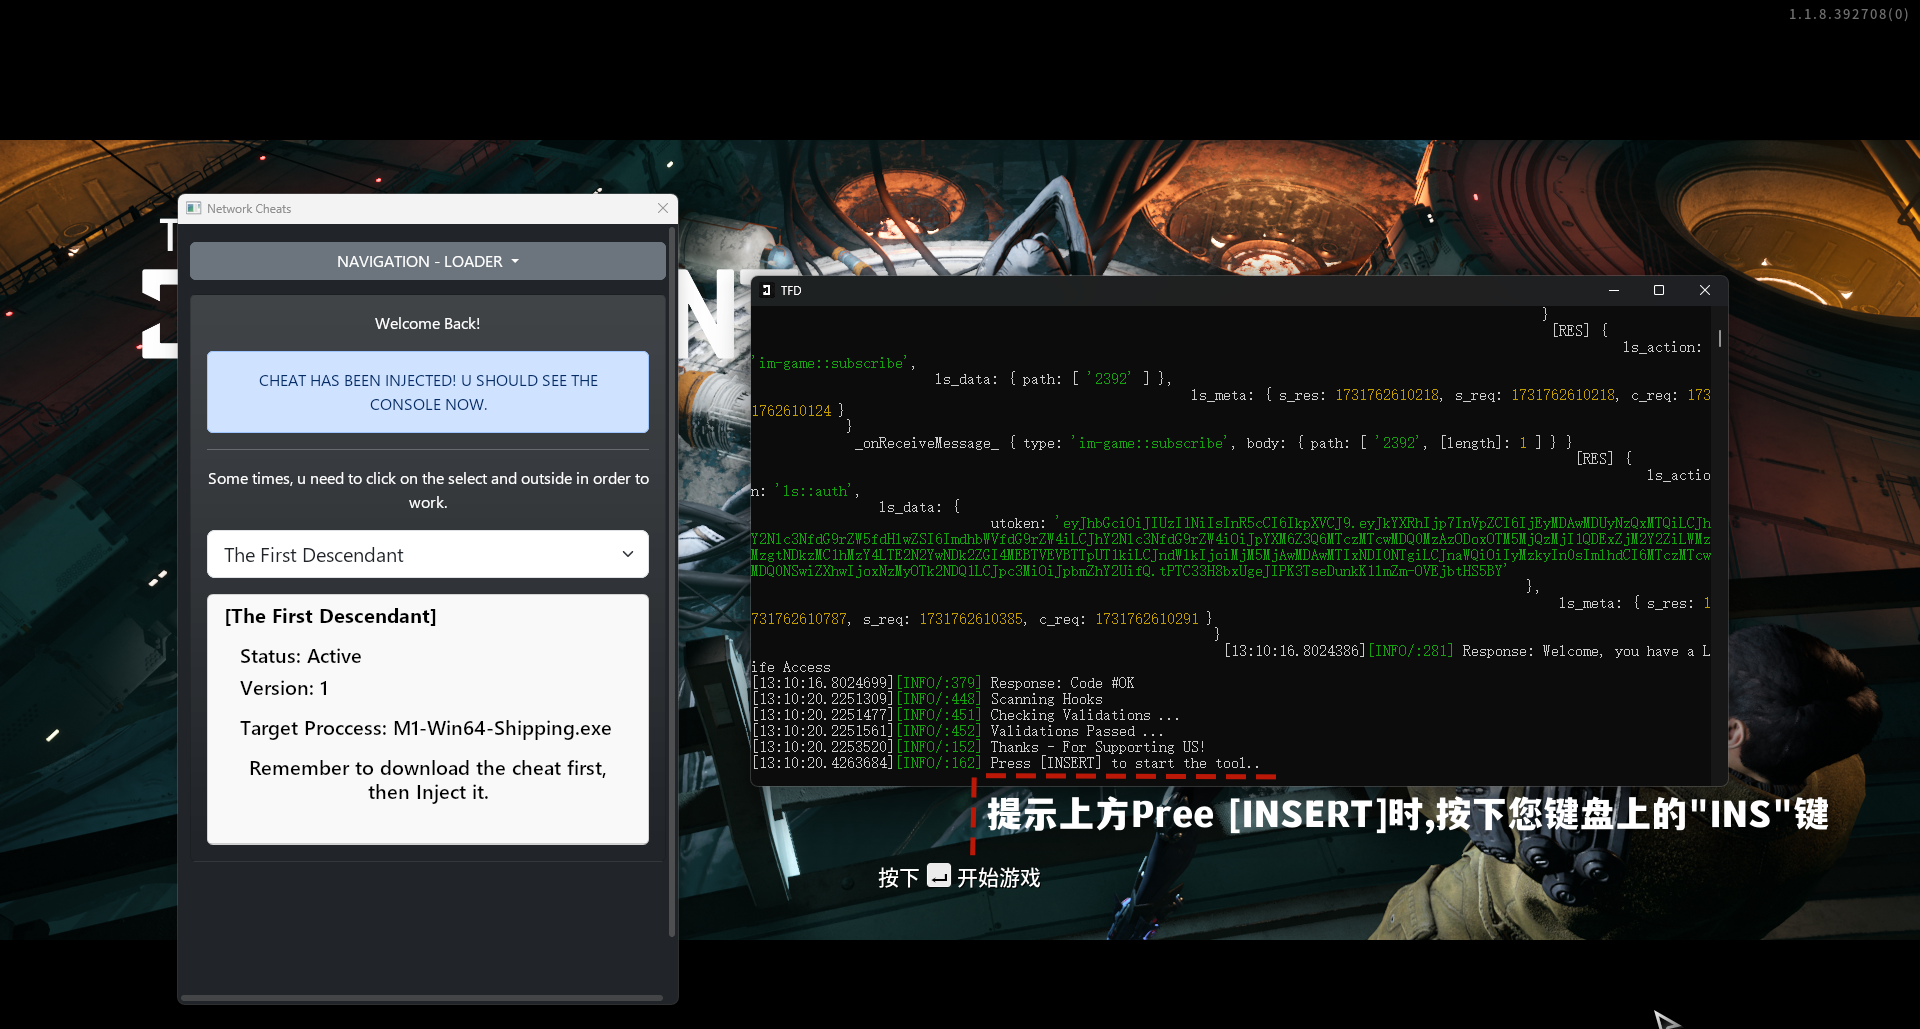Screen dimensions: 1920x1029
Task: Click the Welcome Back! heading
Action: tap(427, 323)
